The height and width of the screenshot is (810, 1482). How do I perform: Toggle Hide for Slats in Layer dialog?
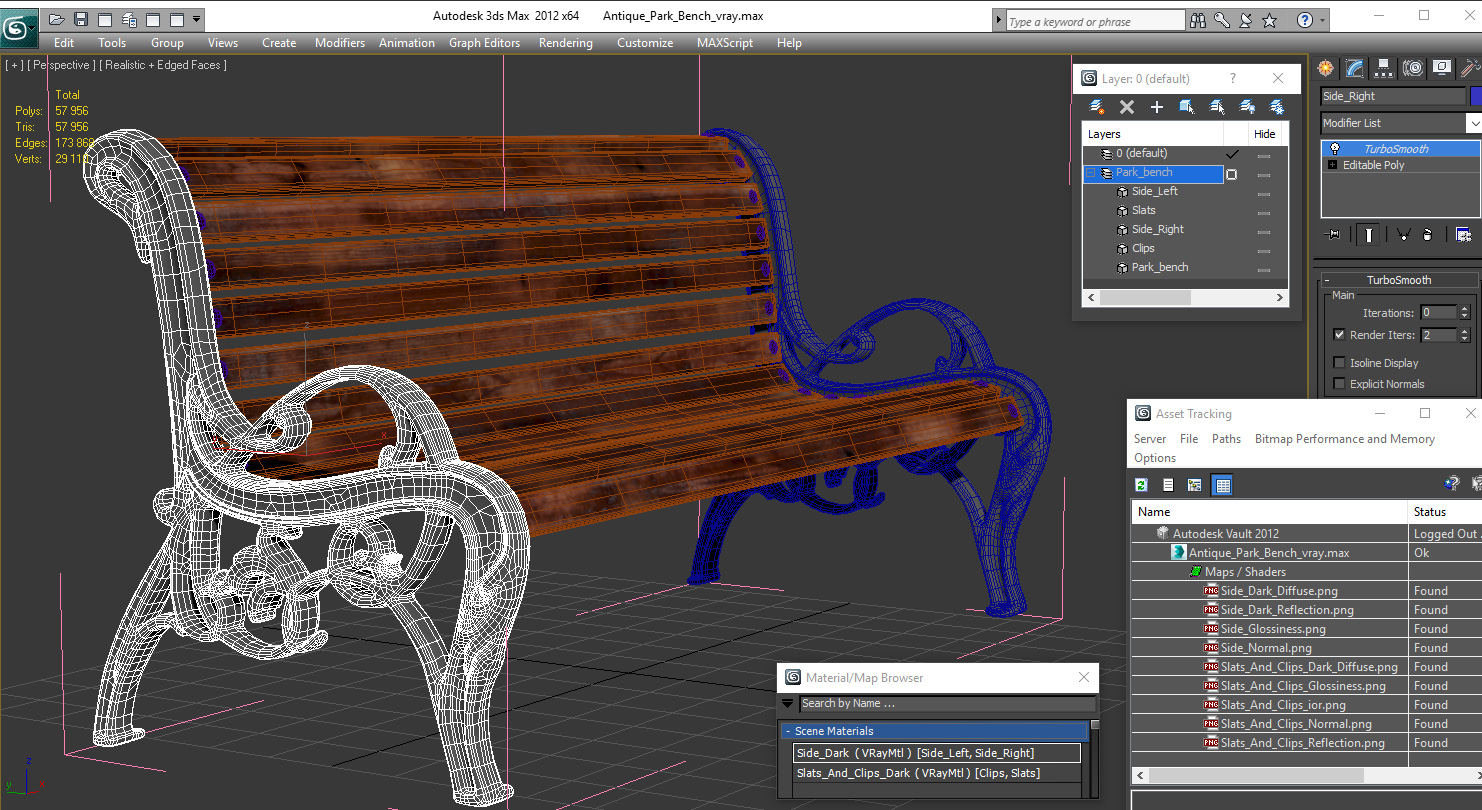[x=1264, y=212]
